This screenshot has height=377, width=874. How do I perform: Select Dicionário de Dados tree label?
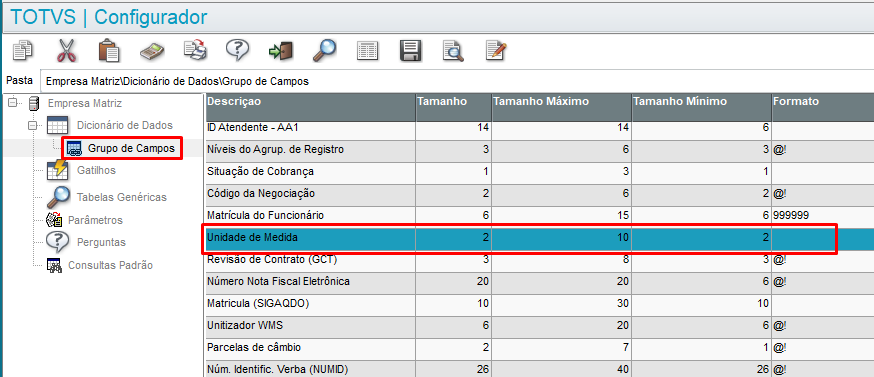[x=124, y=125]
